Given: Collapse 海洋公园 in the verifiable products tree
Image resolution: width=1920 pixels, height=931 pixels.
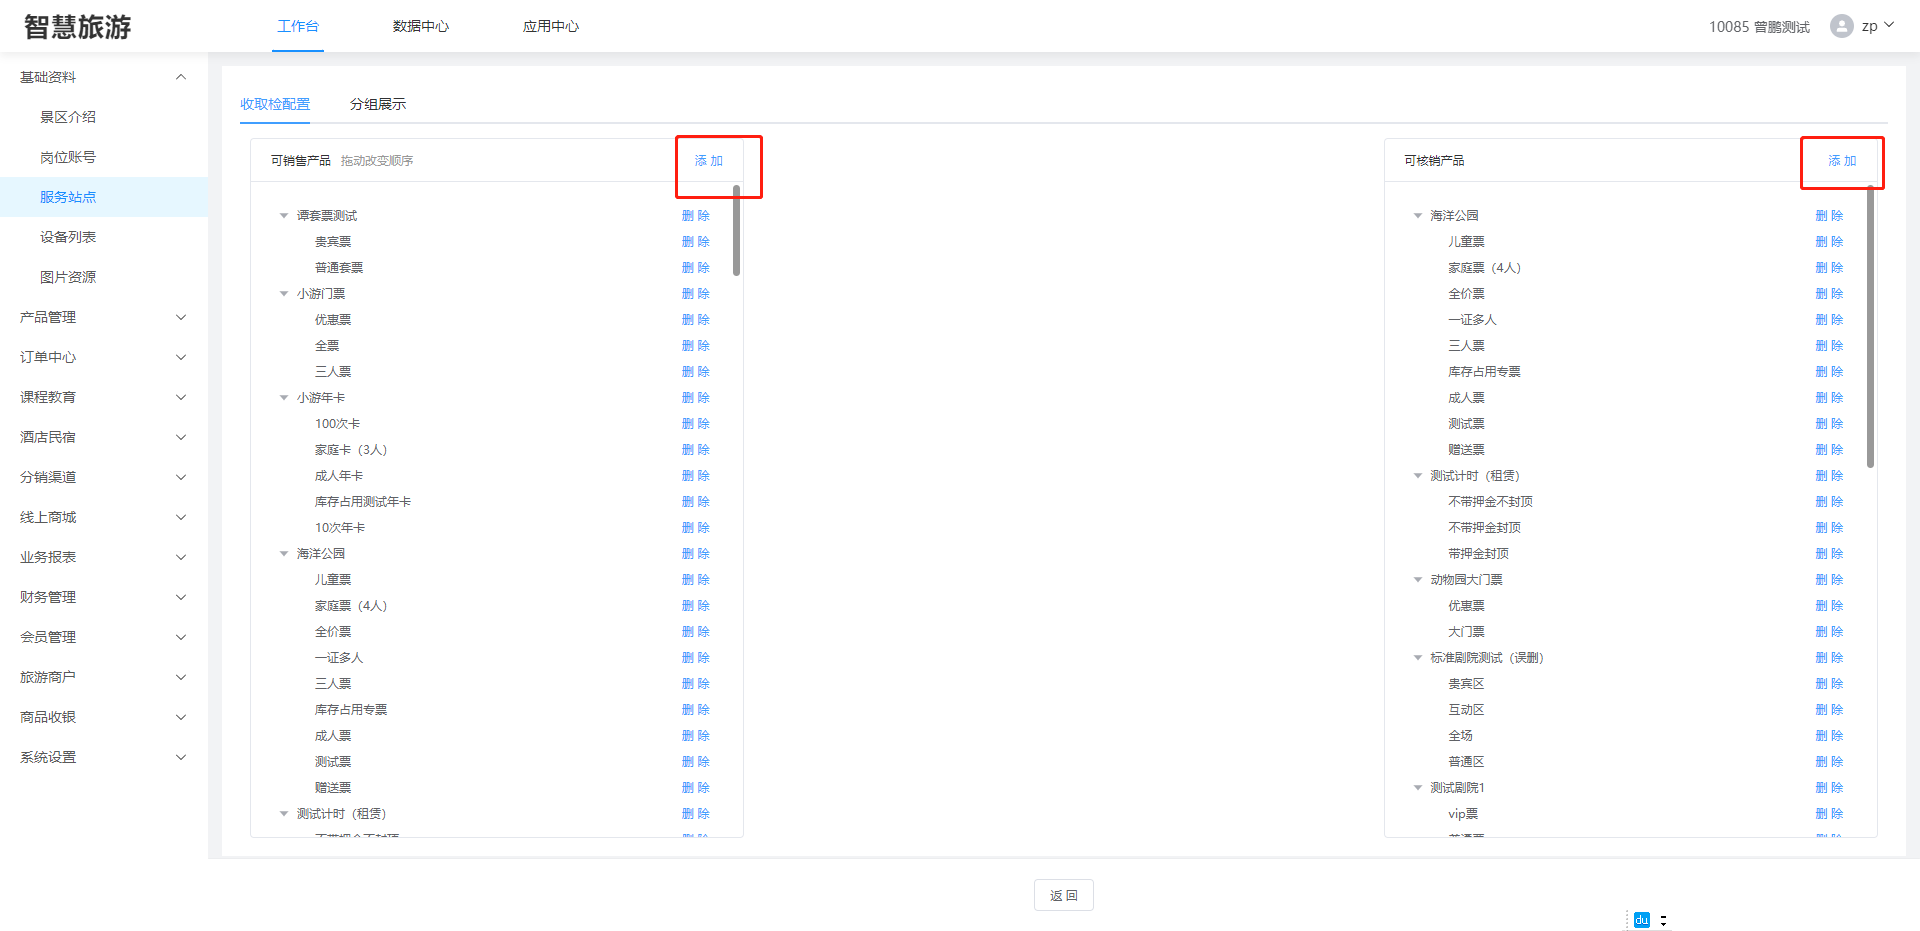Looking at the screenshot, I should click(1417, 216).
